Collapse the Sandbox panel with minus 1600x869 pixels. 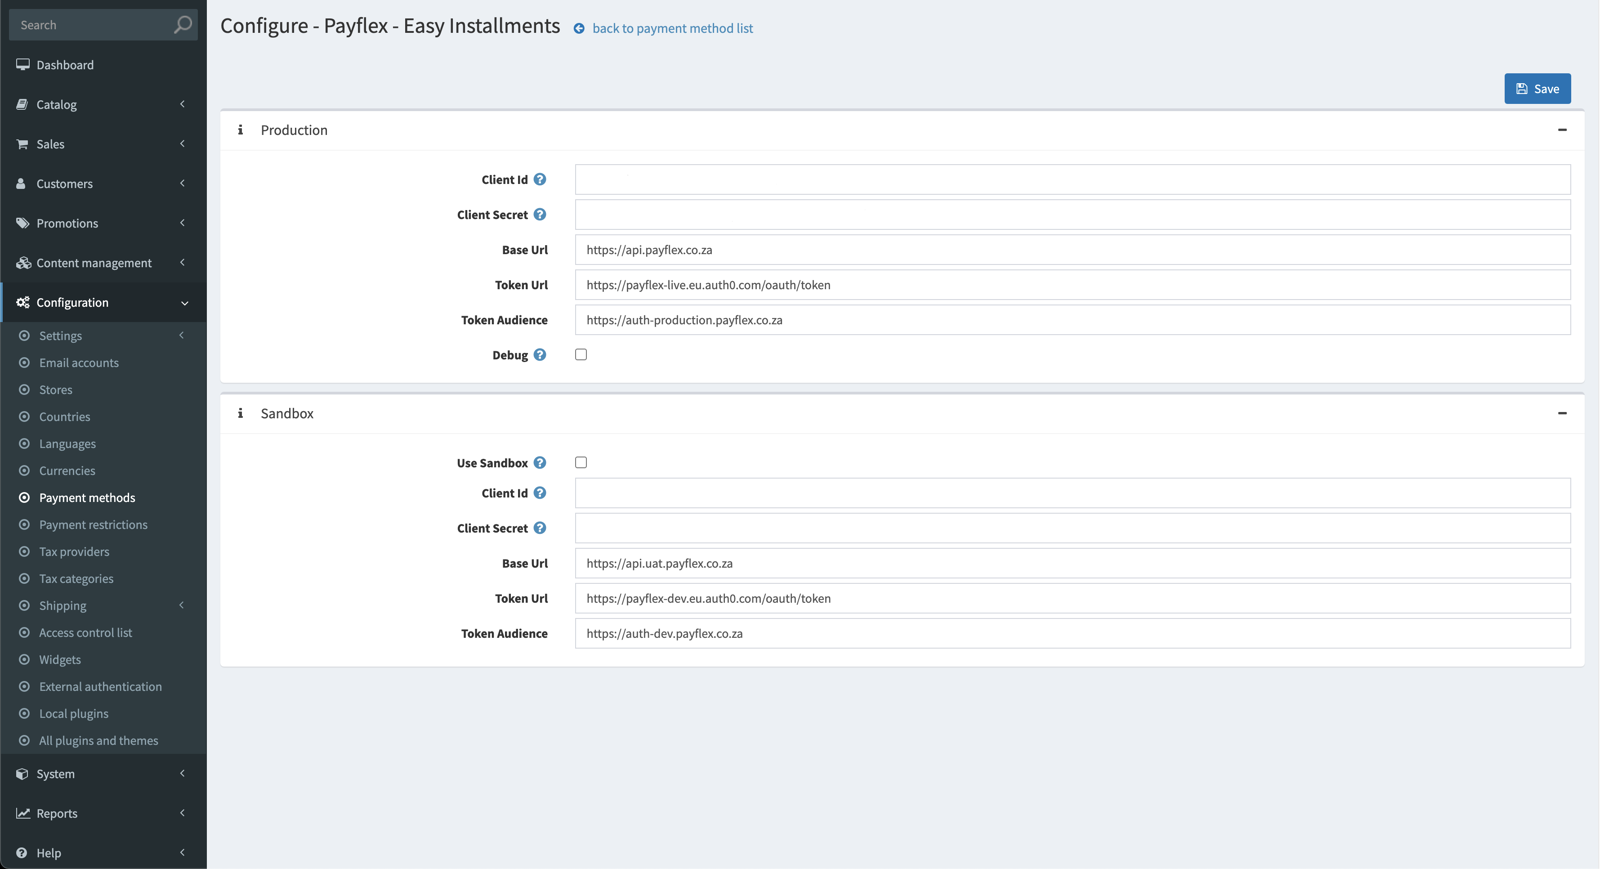point(1562,413)
